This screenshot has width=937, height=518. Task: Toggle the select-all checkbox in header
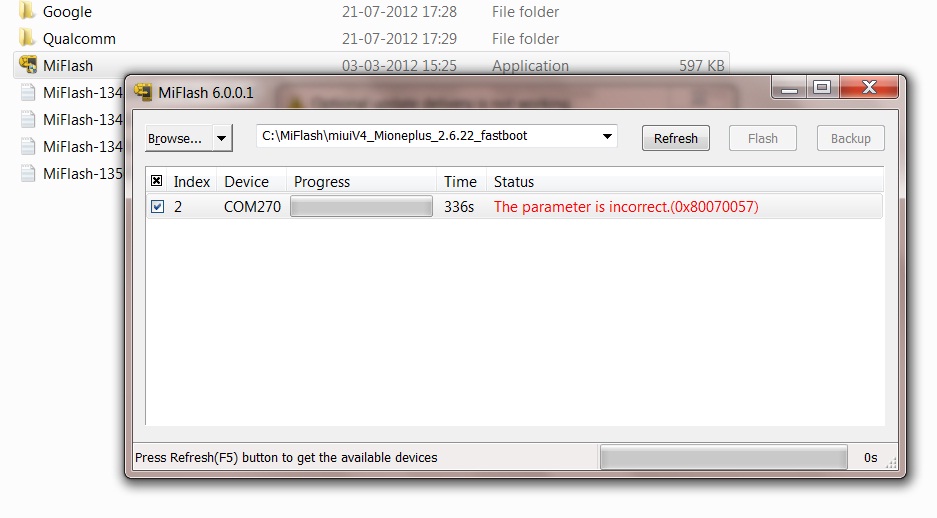(x=157, y=181)
